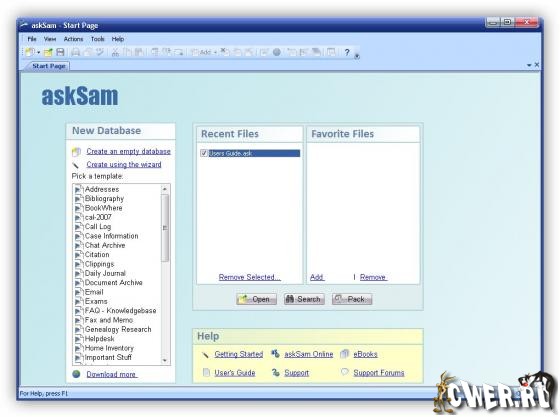Select the Citation template
The image size is (560, 417).
click(97, 255)
